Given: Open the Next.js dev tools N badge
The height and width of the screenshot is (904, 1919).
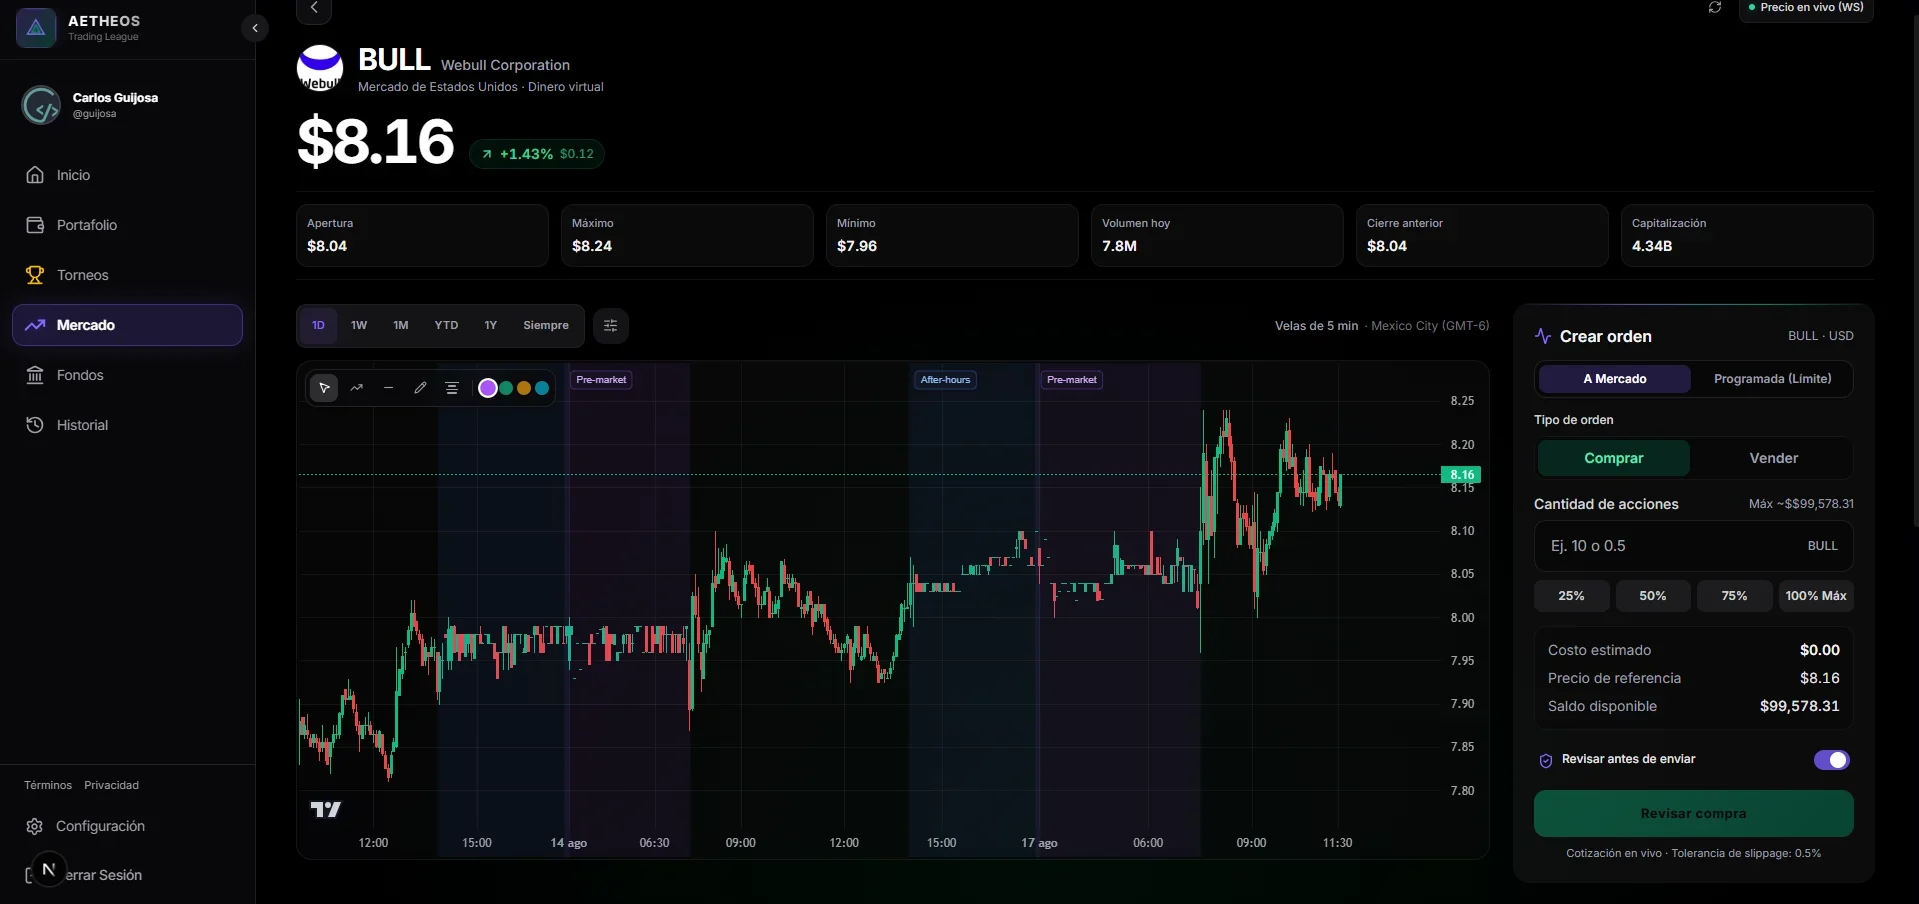Looking at the screenshot, I should [49, 869].
